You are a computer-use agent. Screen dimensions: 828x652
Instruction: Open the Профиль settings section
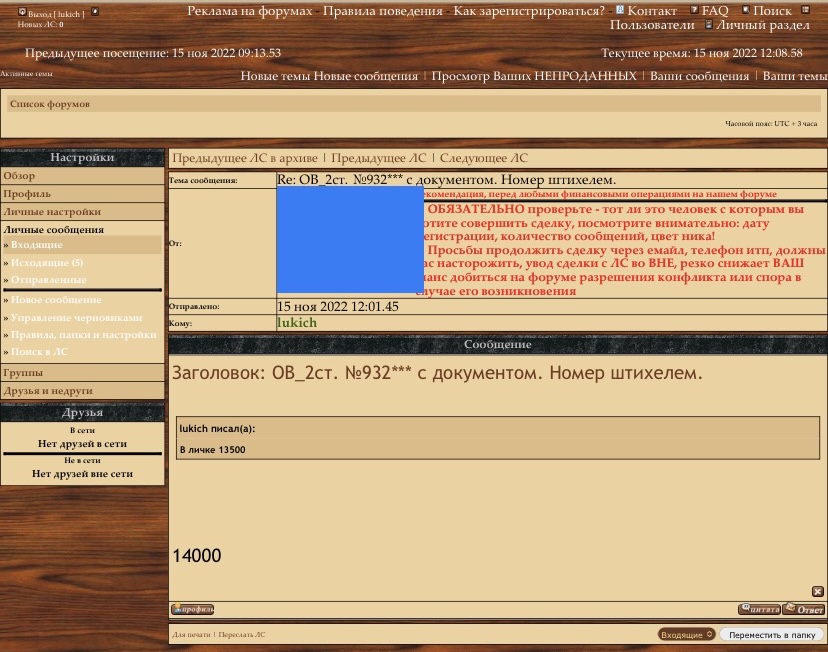pyautogui.click(x=27, y=194)
